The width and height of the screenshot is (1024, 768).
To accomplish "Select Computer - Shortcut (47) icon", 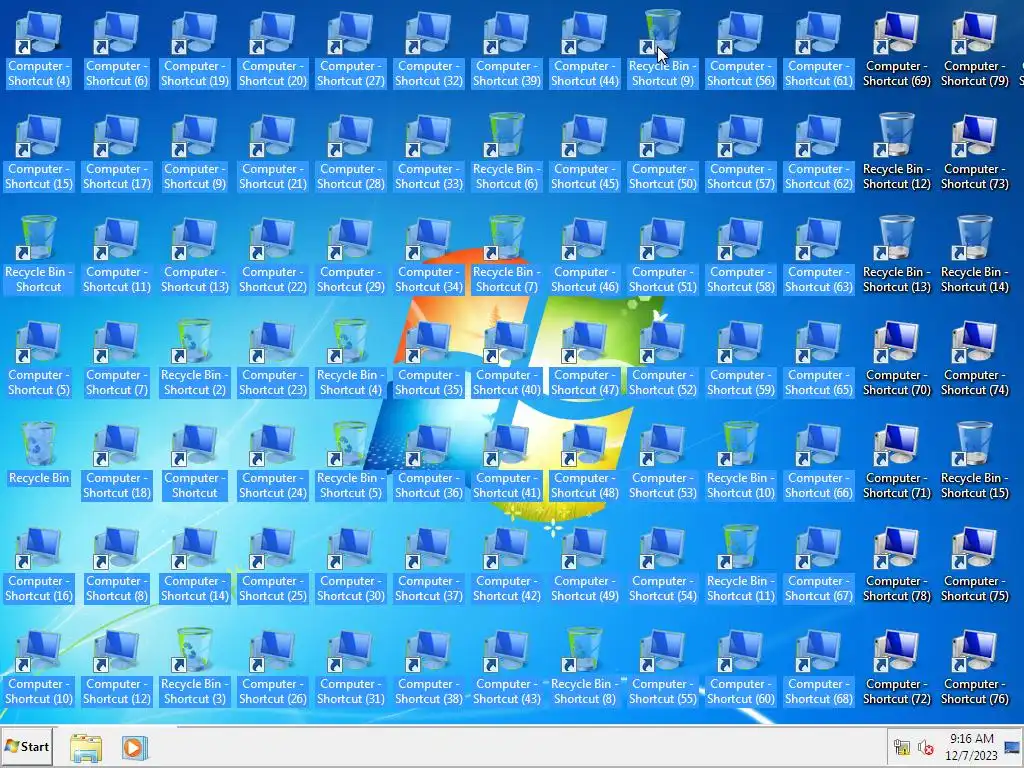I will pos(584,359).
